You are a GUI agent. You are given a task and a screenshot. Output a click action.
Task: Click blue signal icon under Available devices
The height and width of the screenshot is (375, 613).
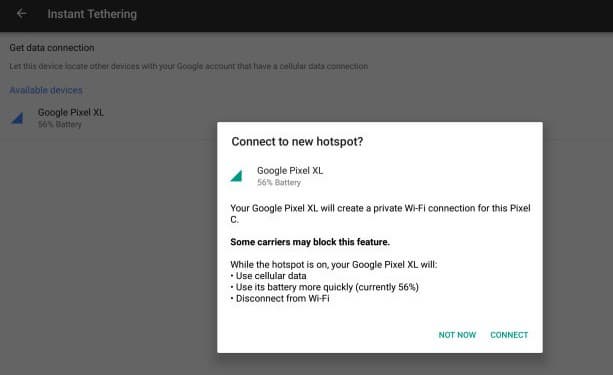tap(17, 118)
